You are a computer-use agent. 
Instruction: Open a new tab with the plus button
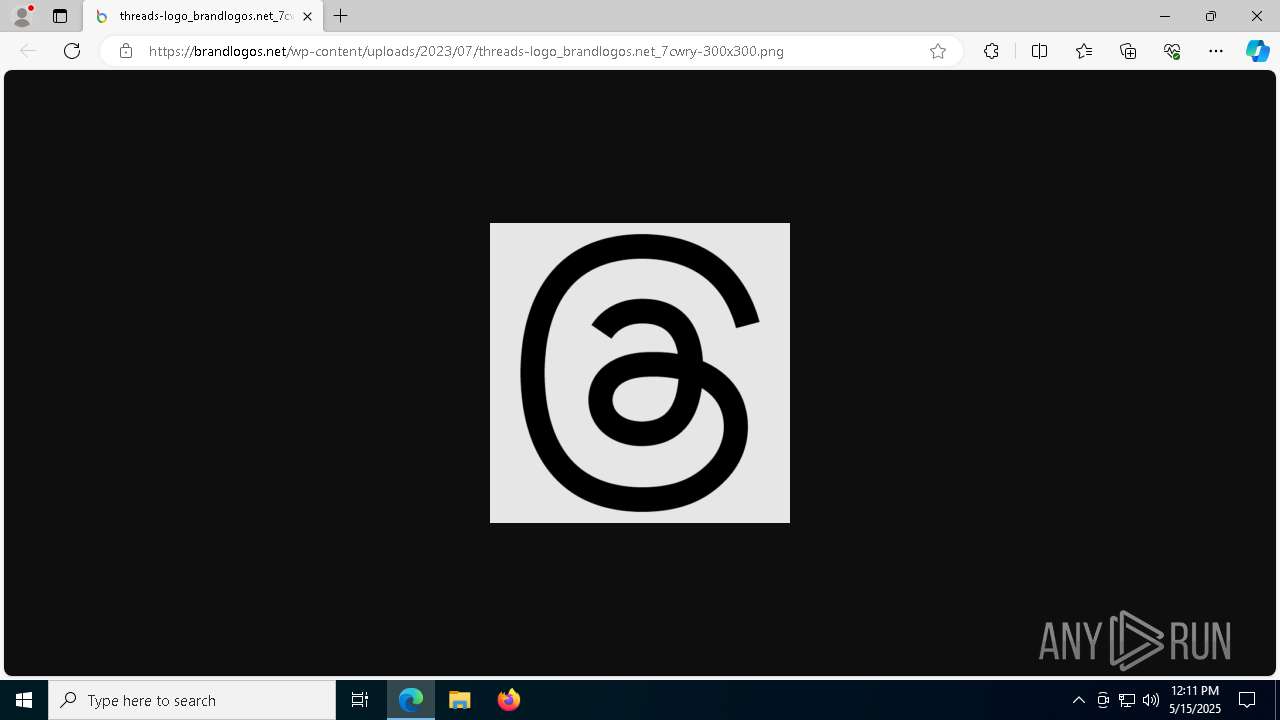pos(341,16)
